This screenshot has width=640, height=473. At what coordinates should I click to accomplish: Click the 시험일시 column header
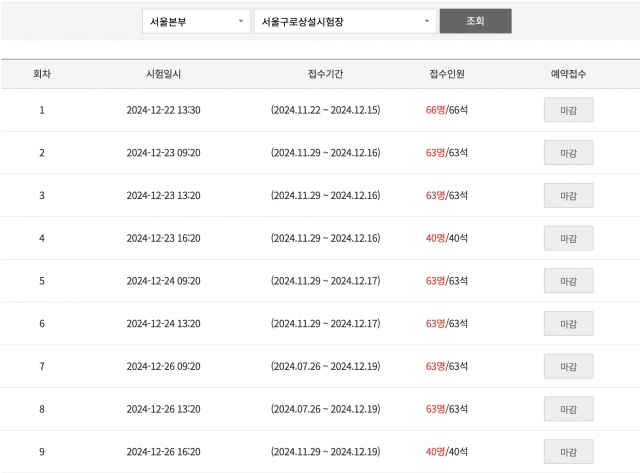tap(163, 74)
